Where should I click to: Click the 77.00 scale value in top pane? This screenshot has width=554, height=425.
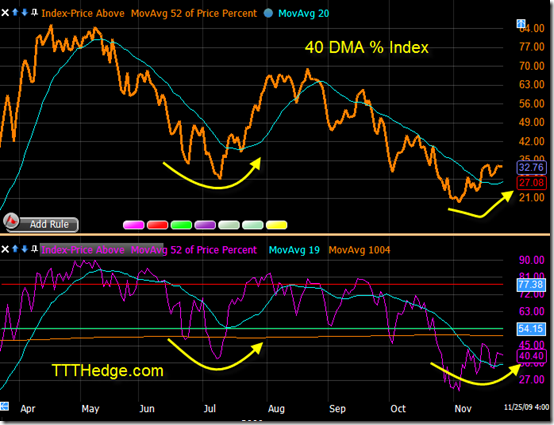532,47
